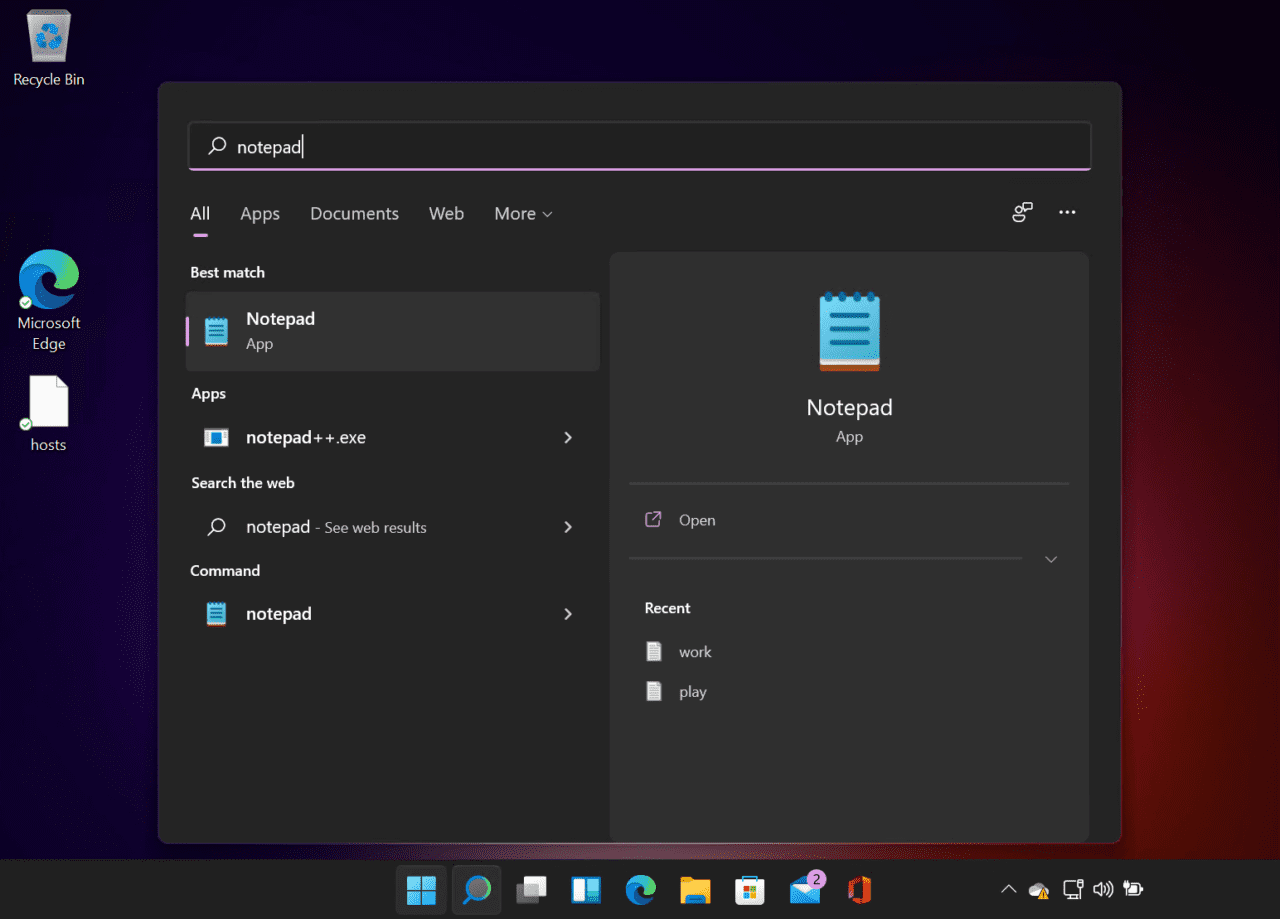Screen dimensions: 1280x919
Task: Open the Recycle Bin desktop icon
Action: click(48, 48)
